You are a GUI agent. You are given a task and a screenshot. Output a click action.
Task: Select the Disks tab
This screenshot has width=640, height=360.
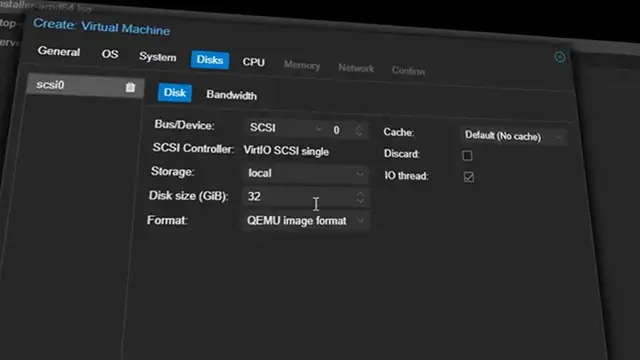click(210, 60)
